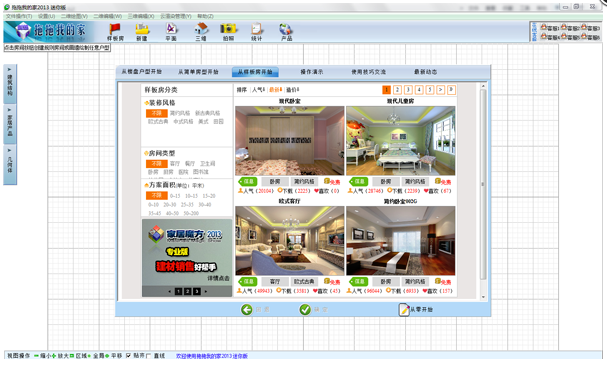Select 不限 under 方案面积
The image size is (607, 368).
click(156, 195)
